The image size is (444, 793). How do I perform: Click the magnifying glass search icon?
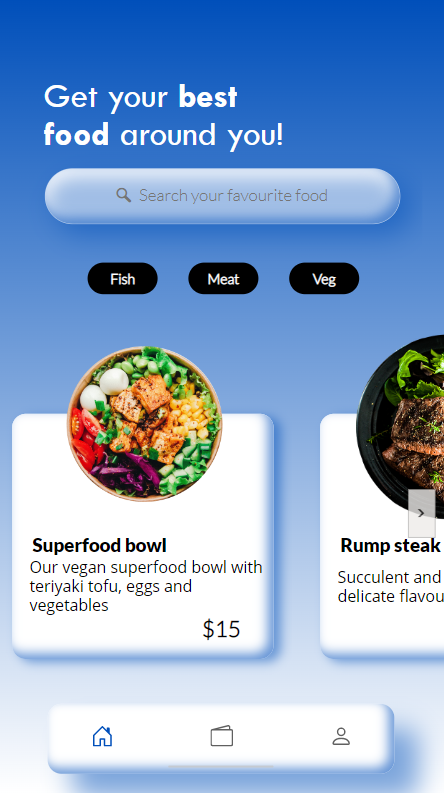123,195
